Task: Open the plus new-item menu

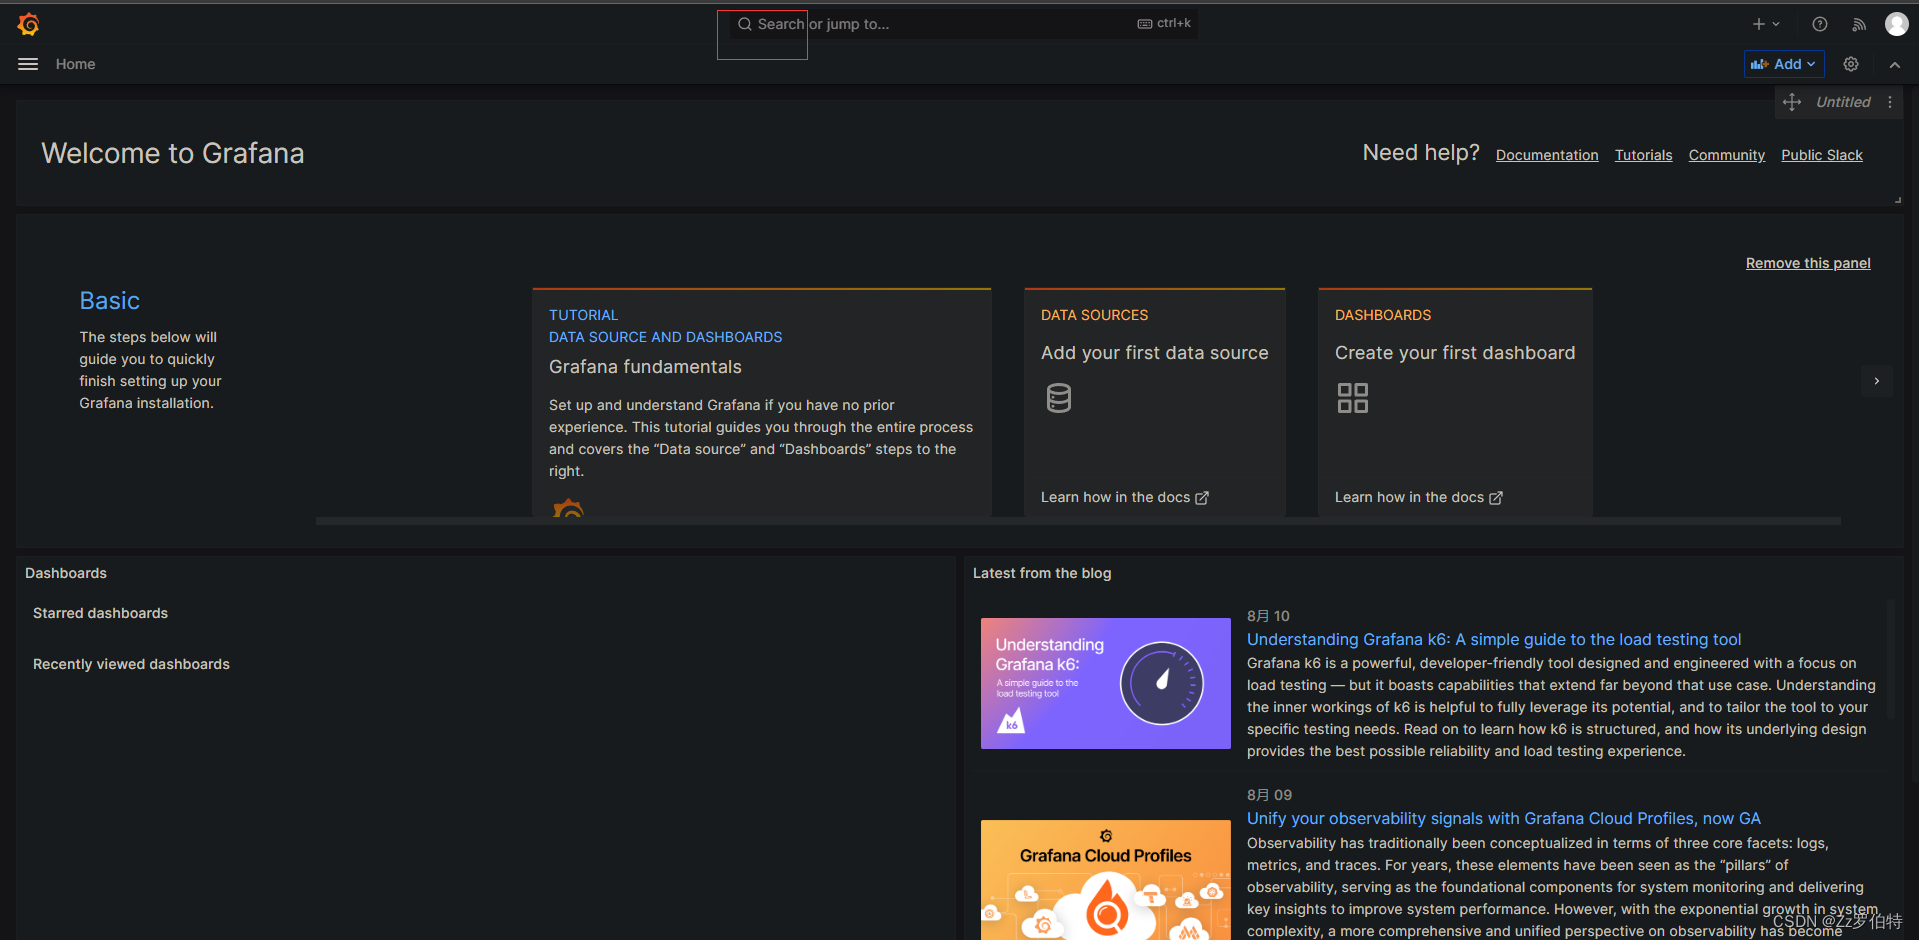Action: [1765, 24]
